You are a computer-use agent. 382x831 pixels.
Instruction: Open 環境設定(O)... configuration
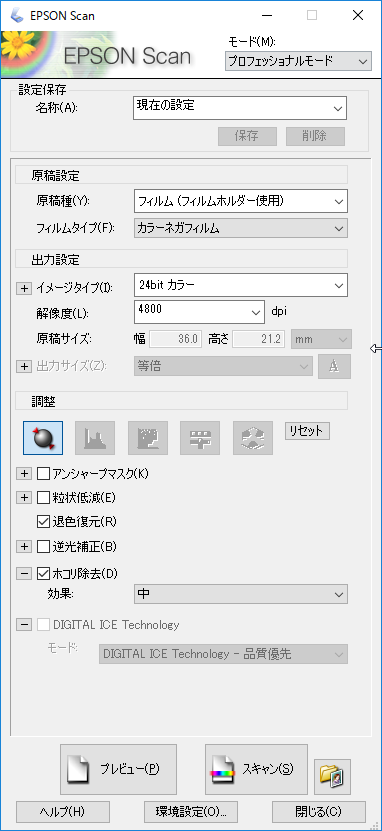click(x=191, y=811)
